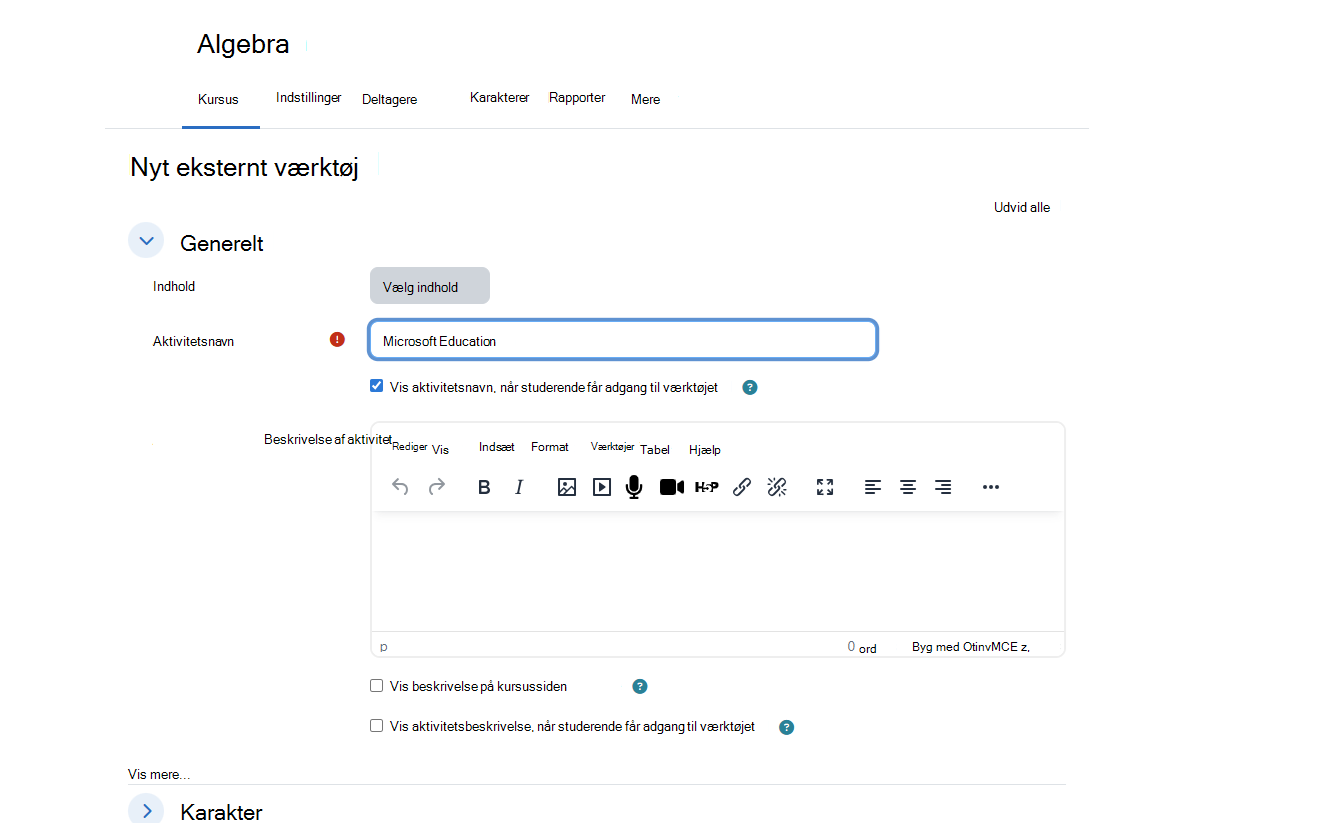Viewport: 1324px width, 823px height.
Task: Insert an image into the description
Action: point(567,487)
